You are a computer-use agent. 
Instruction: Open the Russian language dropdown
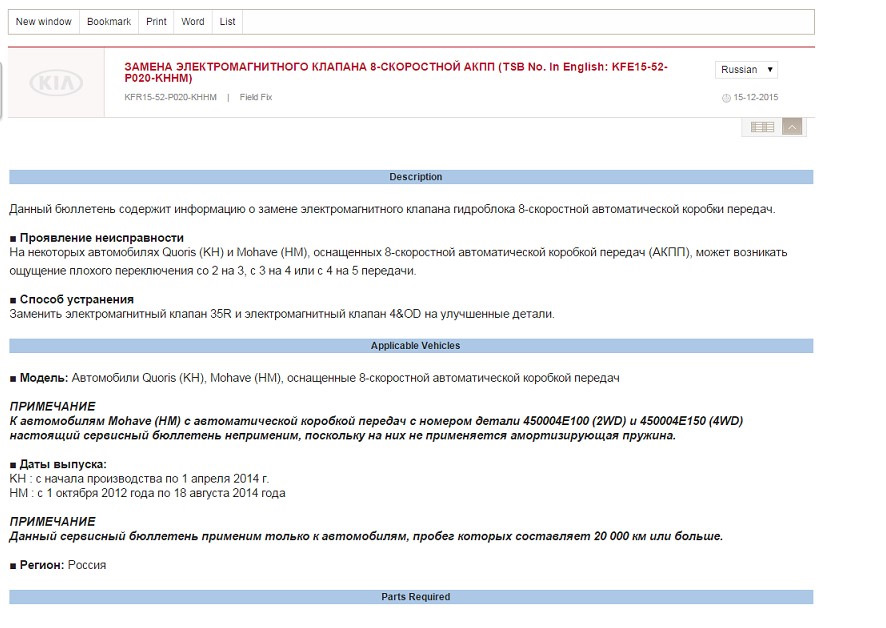(x=746, y=70)
